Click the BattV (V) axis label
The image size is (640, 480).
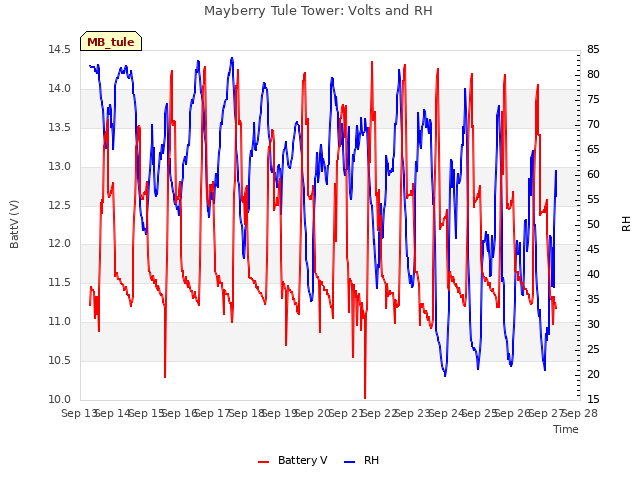[x=14, y=224]
